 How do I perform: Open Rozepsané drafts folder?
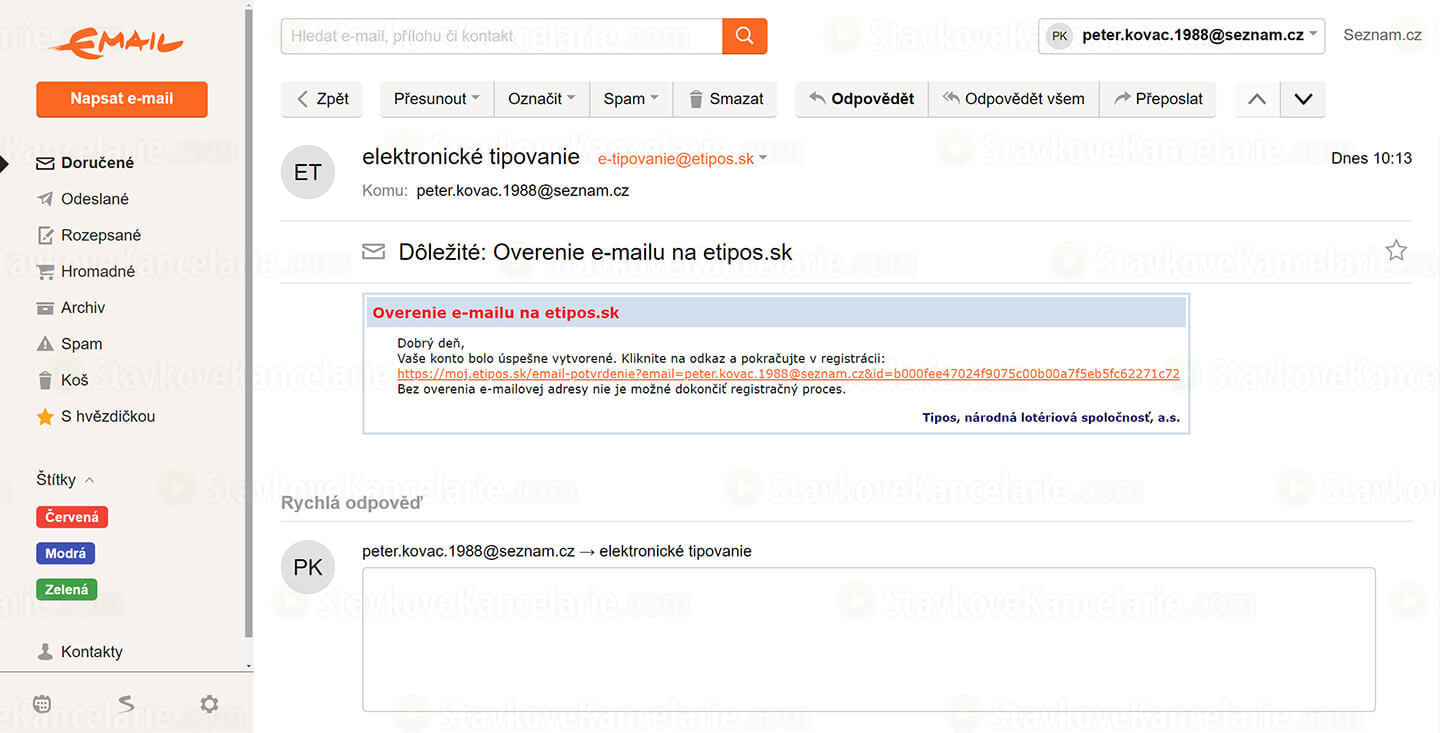coord(101,235)
